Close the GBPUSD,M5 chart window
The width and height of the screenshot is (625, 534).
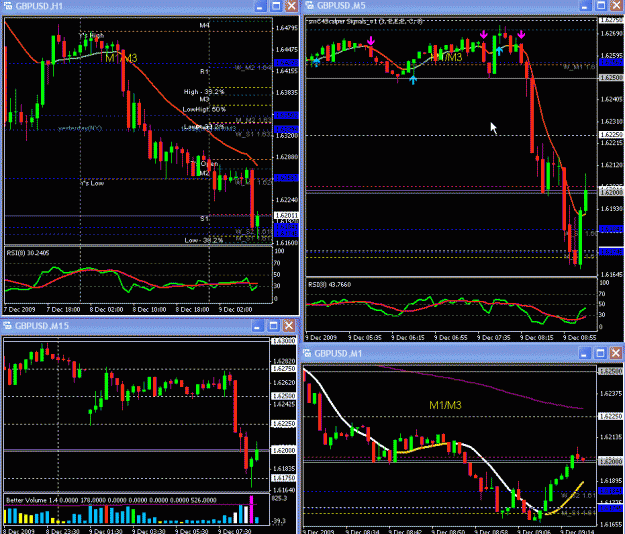(x=616, y=6)
